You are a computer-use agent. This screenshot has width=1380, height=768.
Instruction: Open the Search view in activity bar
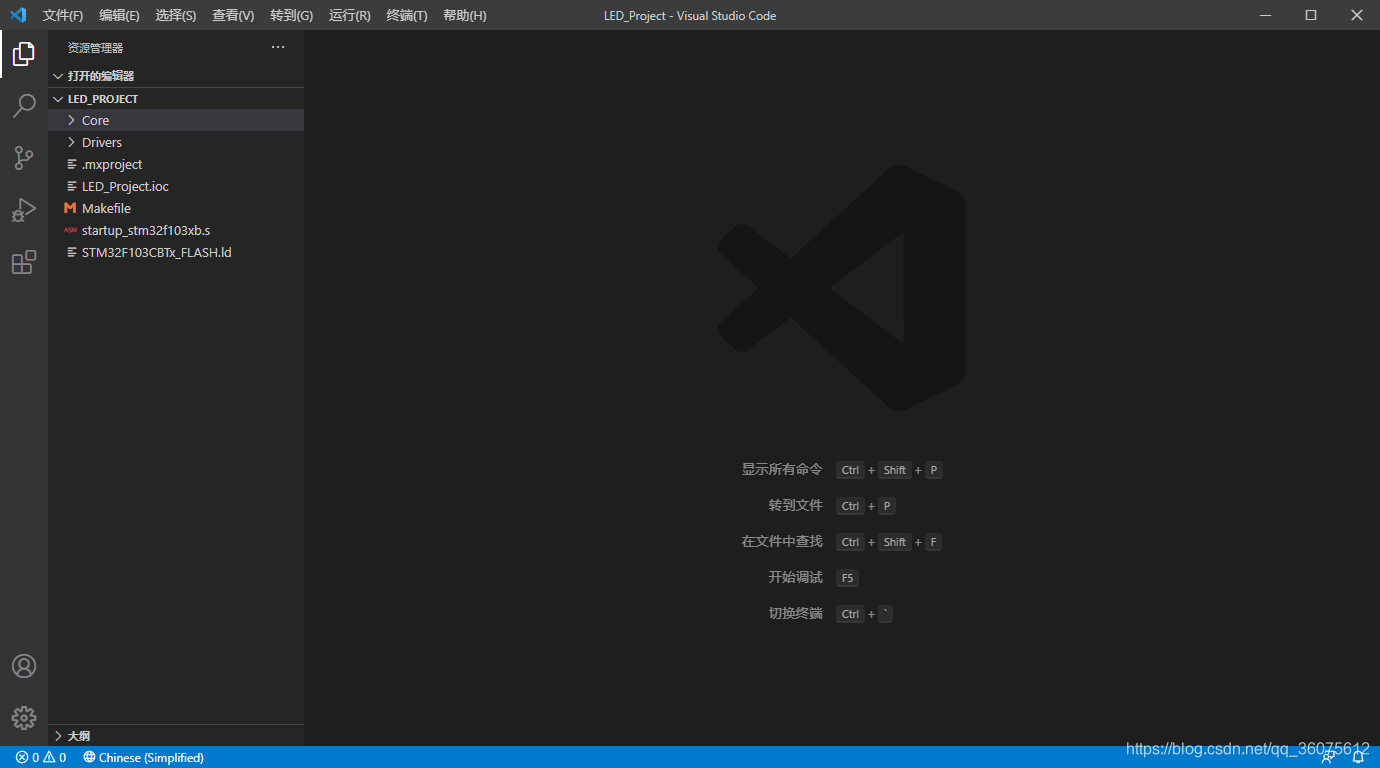pyautogui.click(x=24, y=105)
